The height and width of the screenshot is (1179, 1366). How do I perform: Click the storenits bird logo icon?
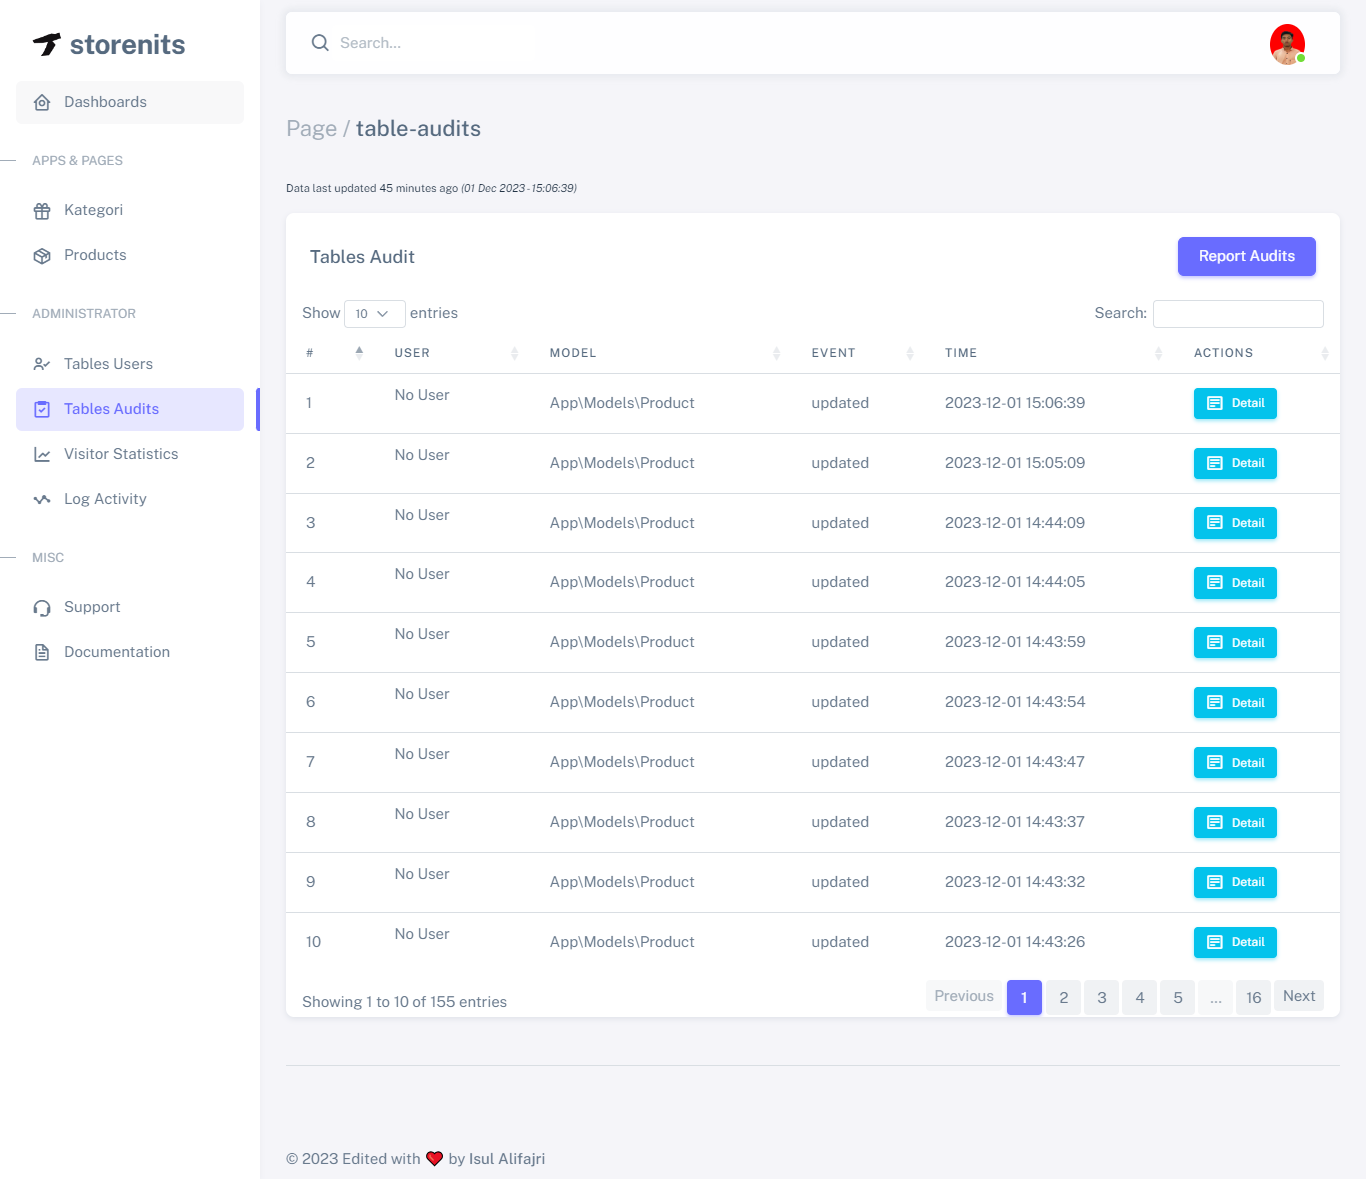pos(47,44)
